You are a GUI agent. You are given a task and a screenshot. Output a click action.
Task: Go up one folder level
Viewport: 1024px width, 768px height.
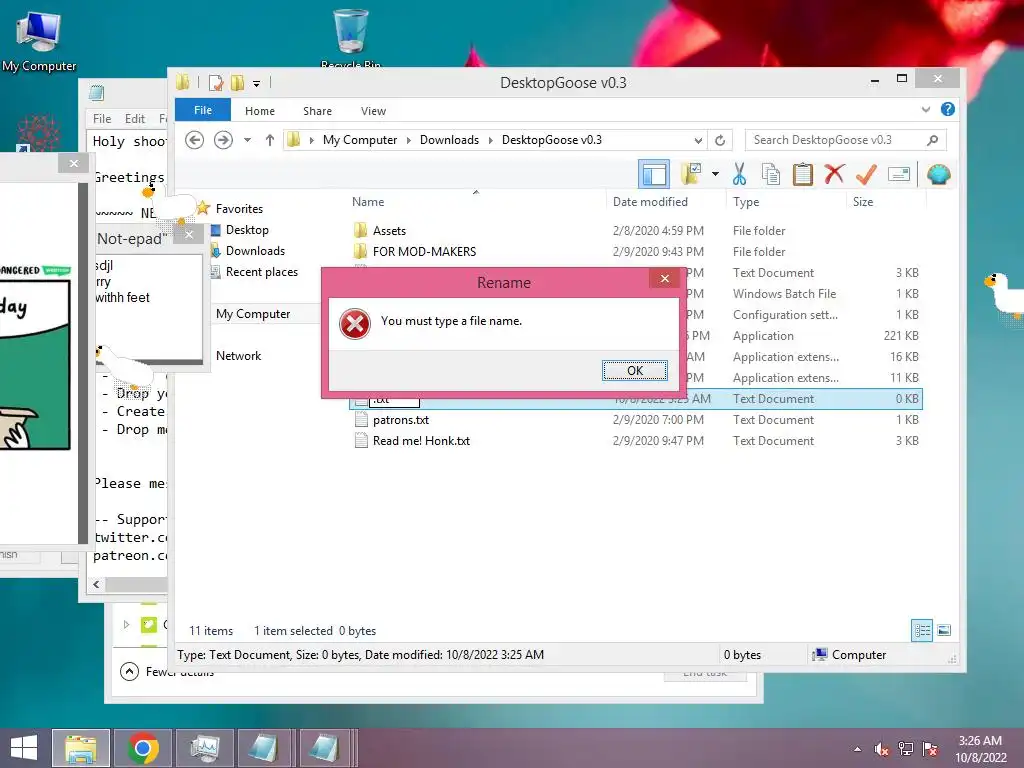click(x=270, y=140)
